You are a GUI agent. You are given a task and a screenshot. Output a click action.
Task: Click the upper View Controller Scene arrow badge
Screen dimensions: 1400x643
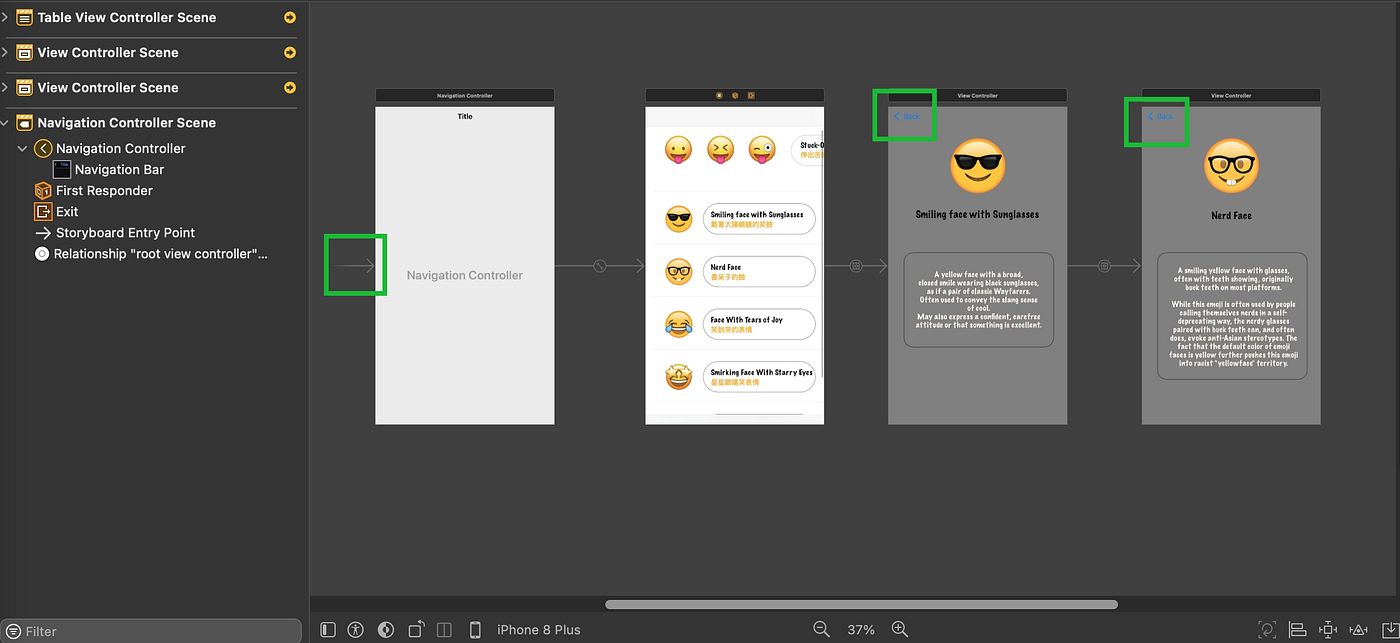[290, 53]
